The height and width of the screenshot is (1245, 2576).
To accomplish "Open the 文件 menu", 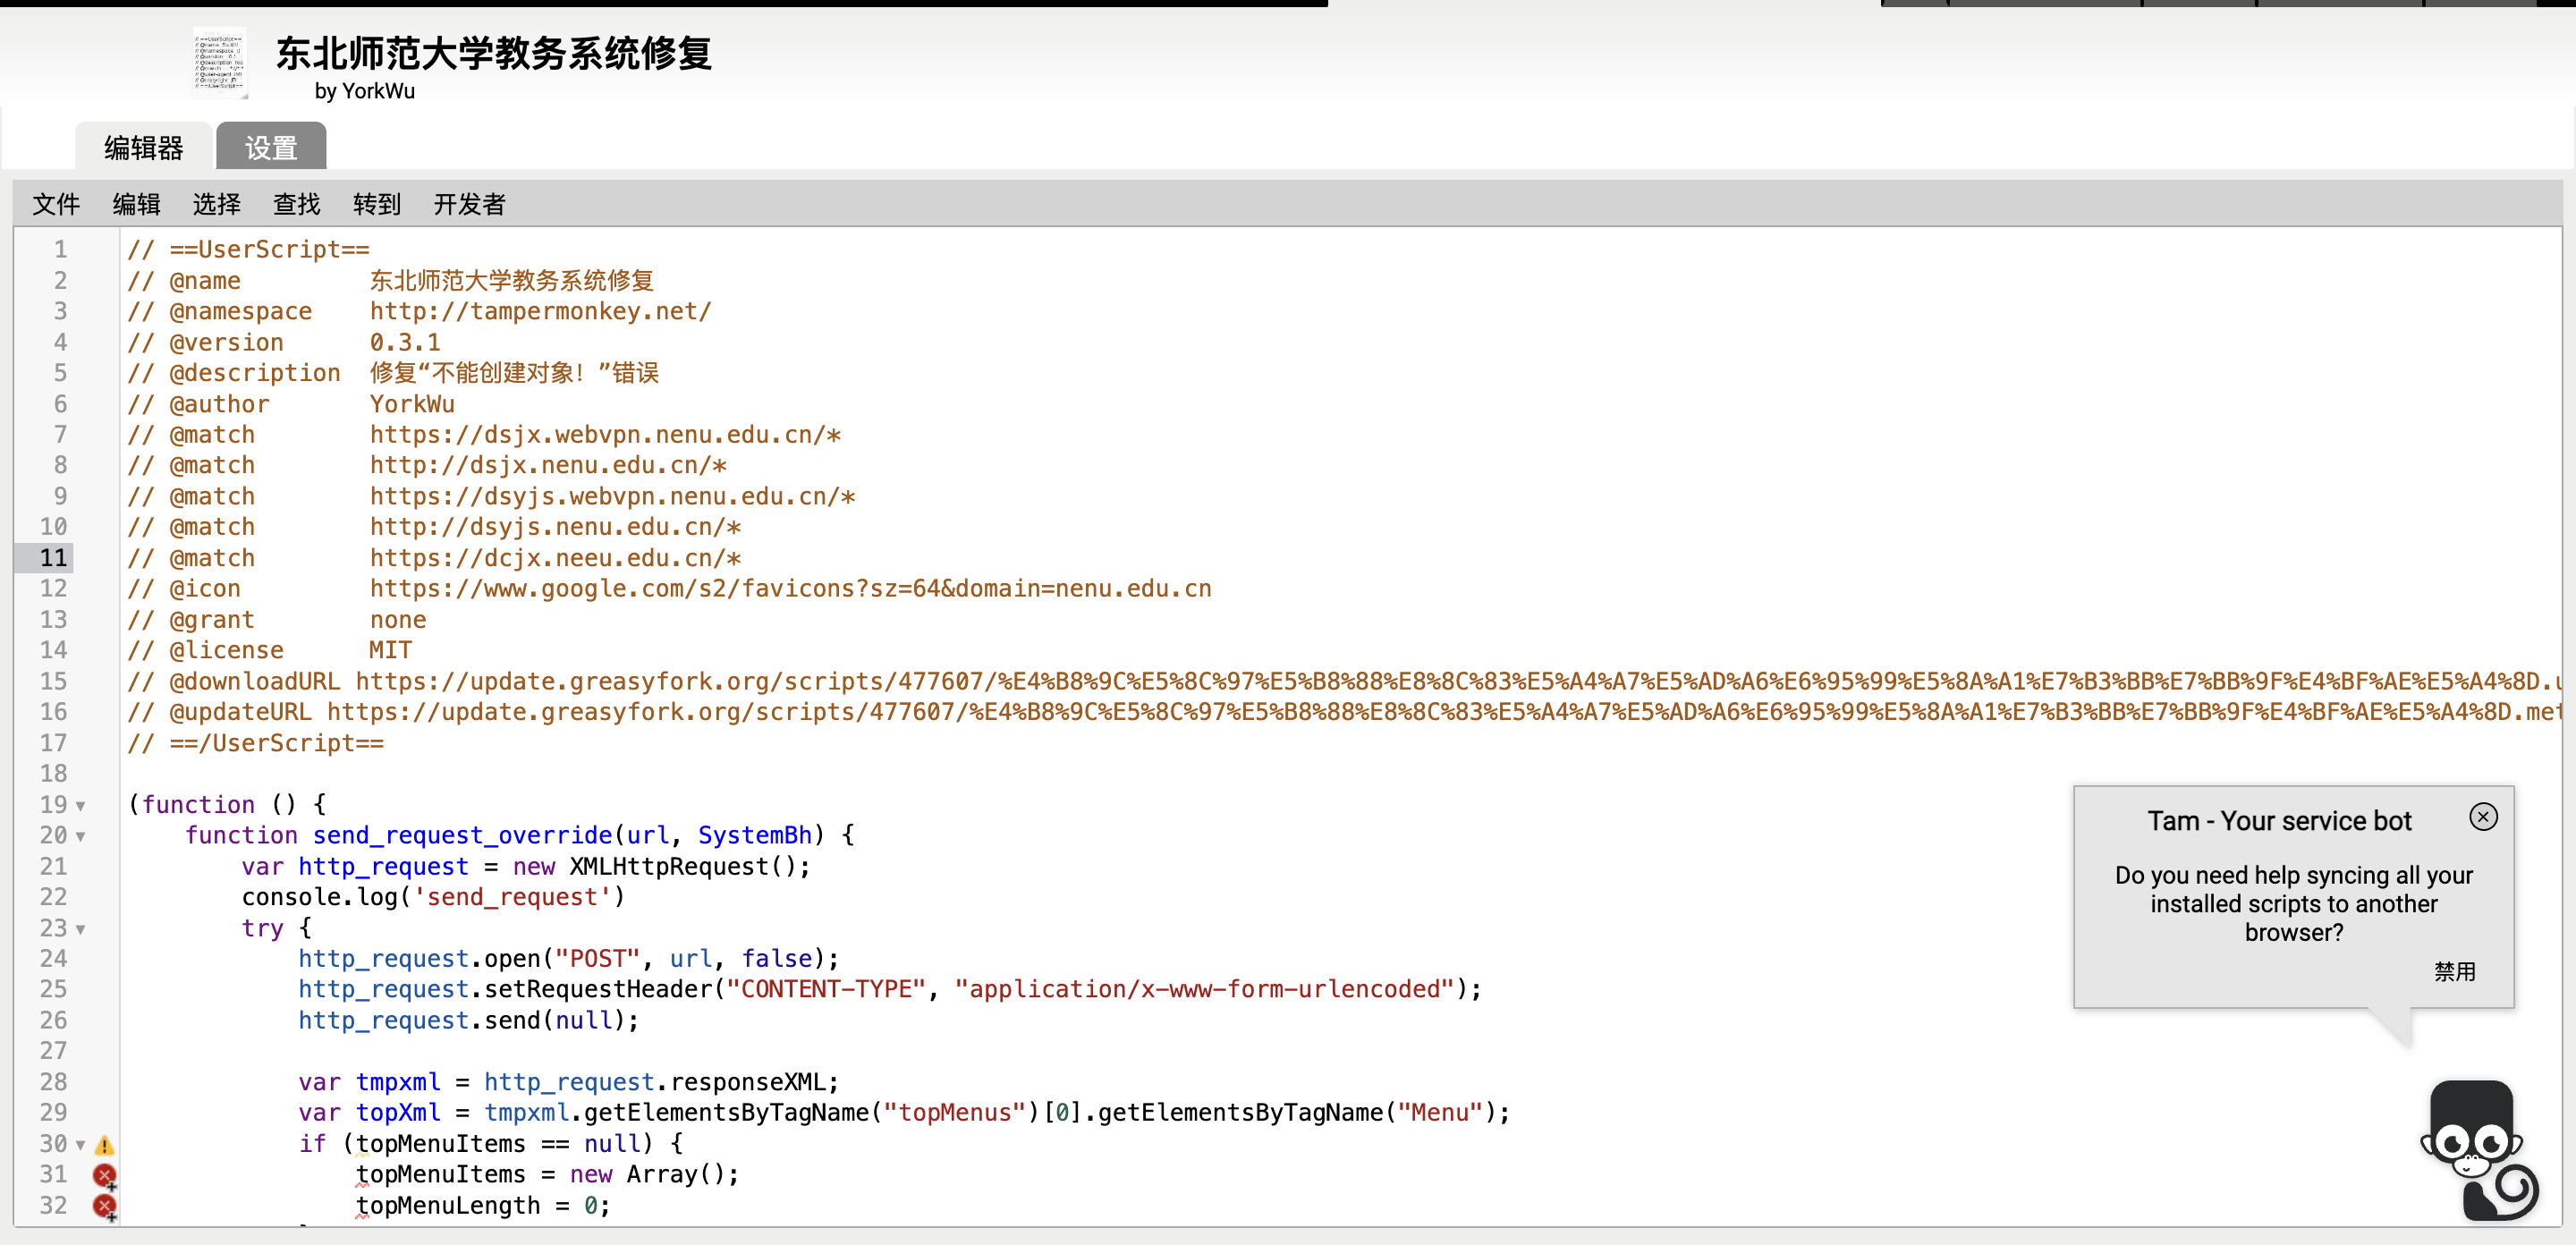I will coord(56,204).
